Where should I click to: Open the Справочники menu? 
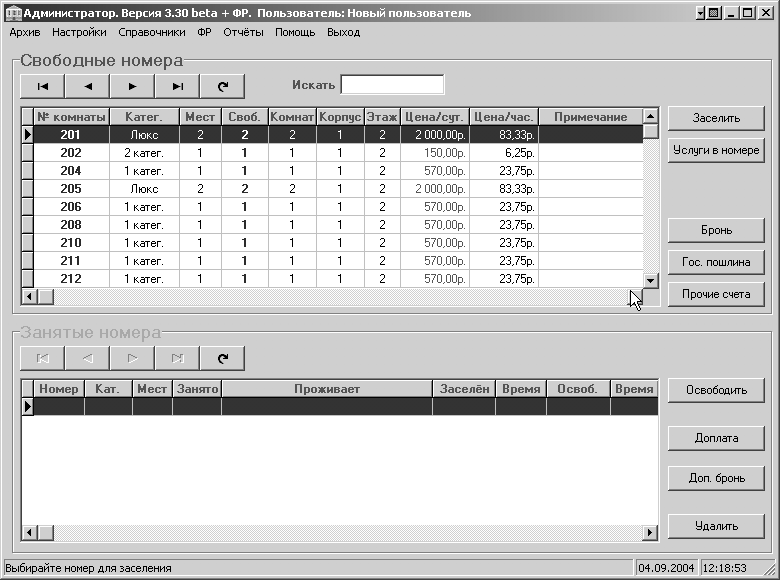[x=152, y=32]
